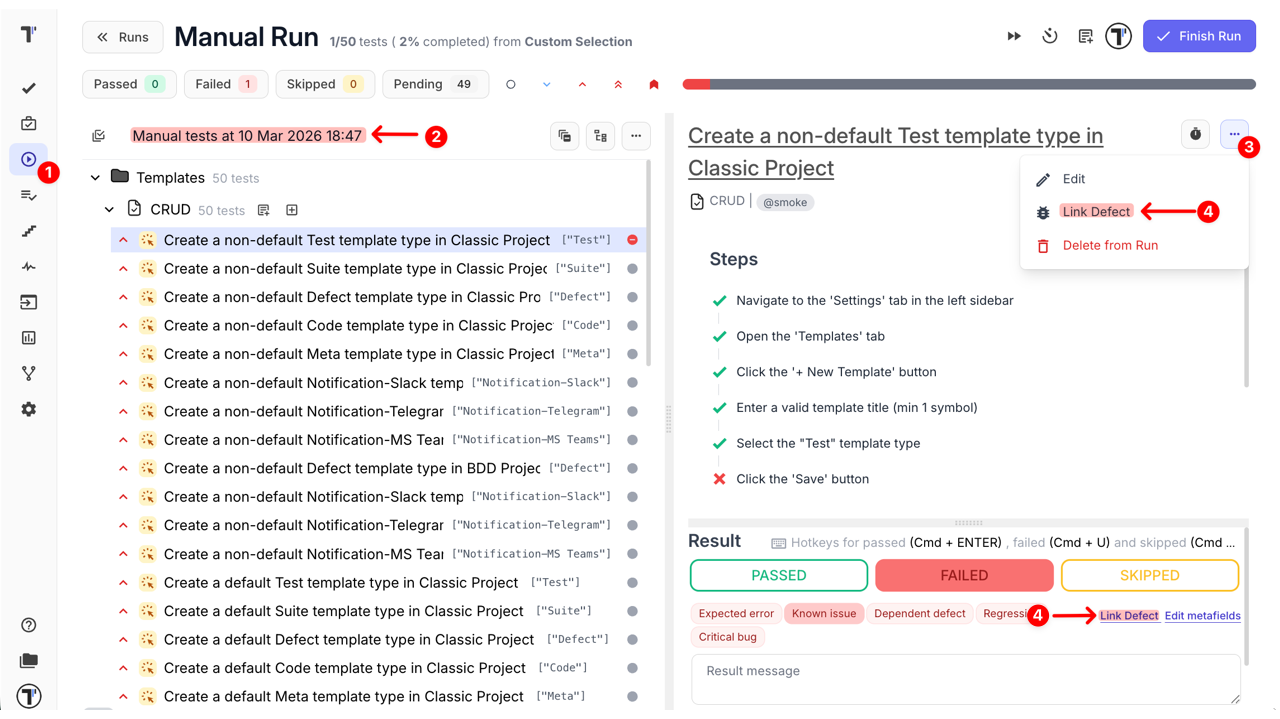Toggle the Known issue result tag

(823, 614)
